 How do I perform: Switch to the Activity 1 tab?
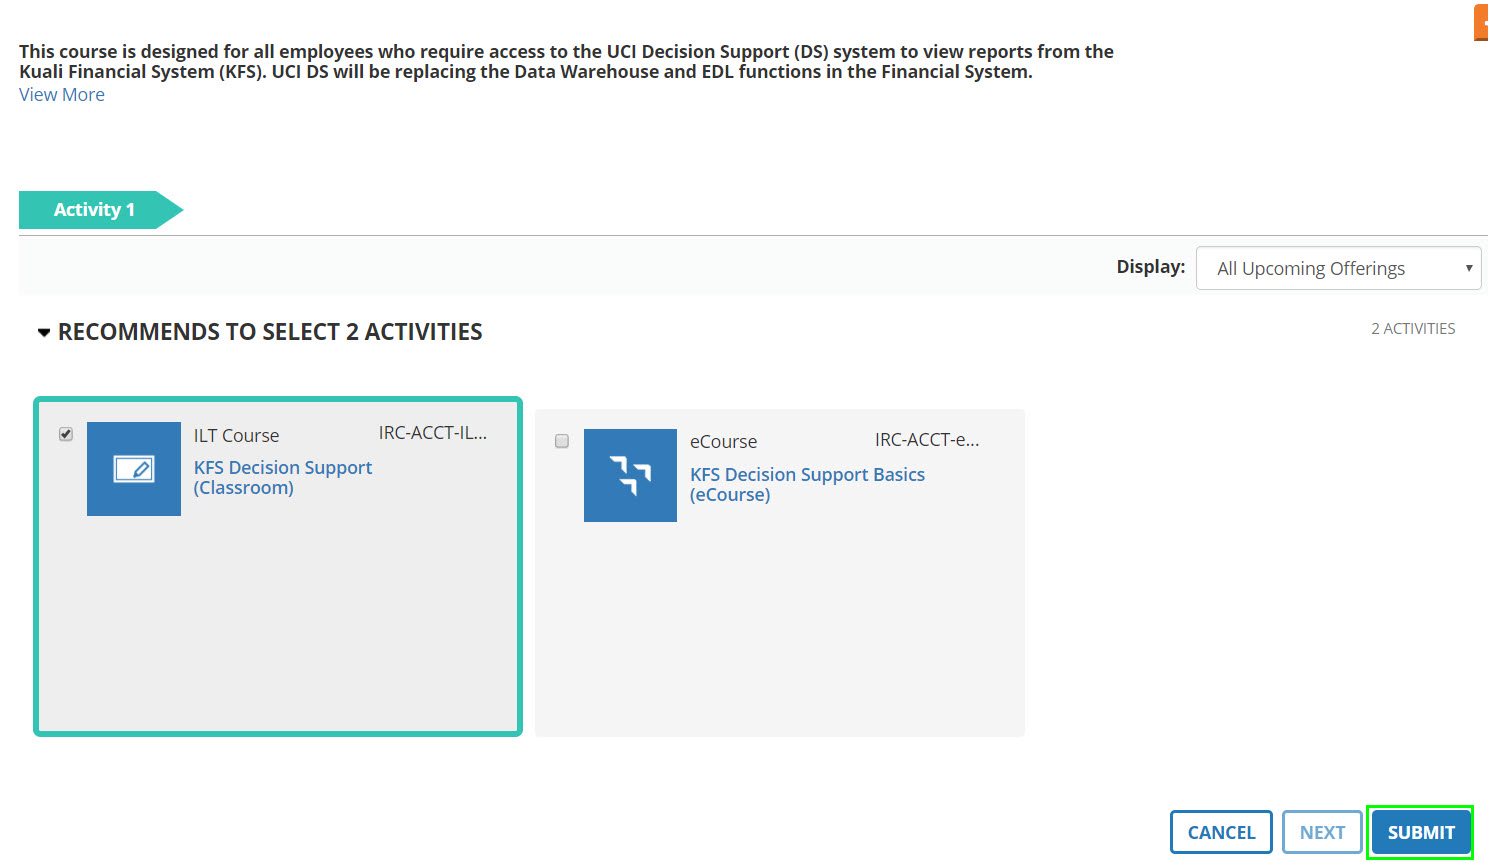tap(94, 210)
